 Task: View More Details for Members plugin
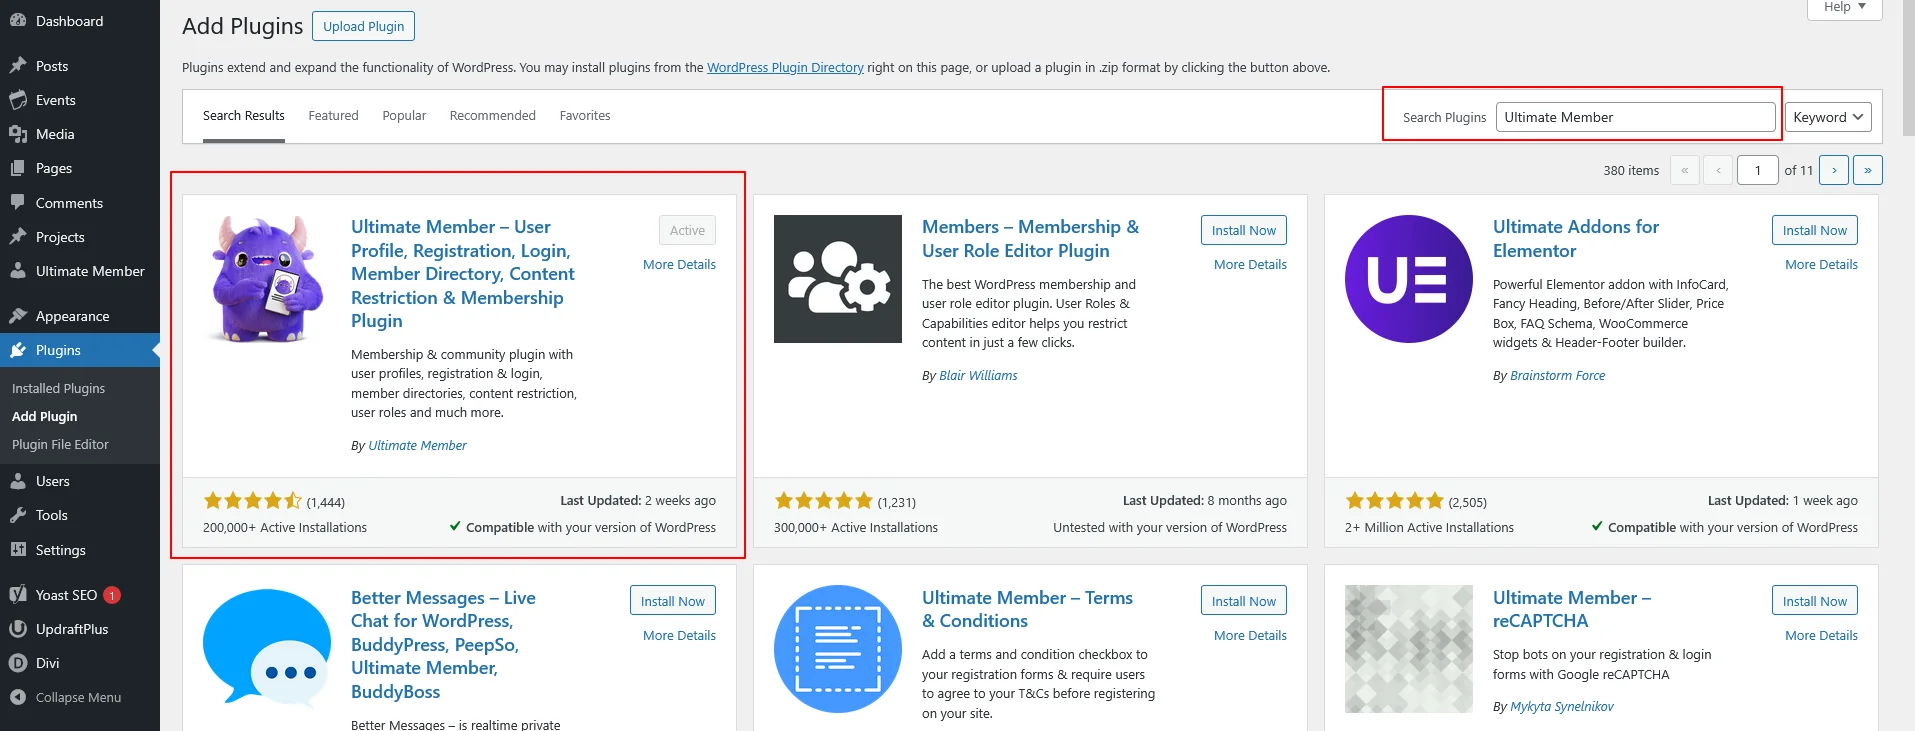pos(1250,265)
